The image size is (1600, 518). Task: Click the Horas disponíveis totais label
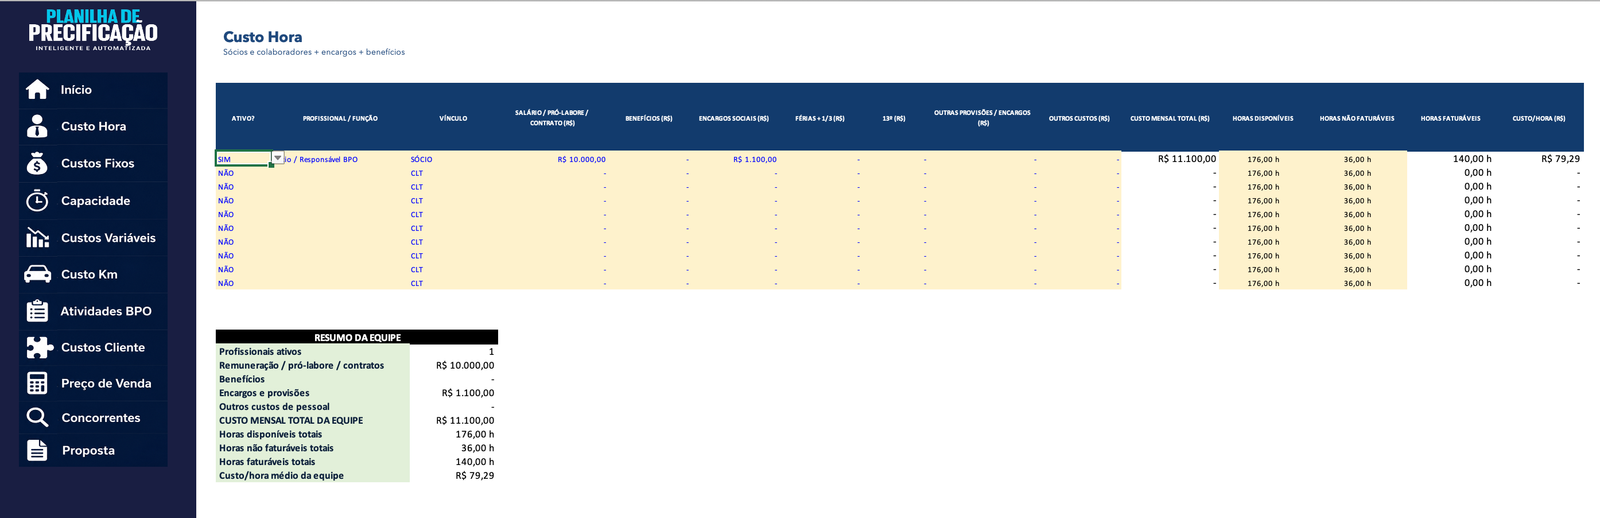271,434
